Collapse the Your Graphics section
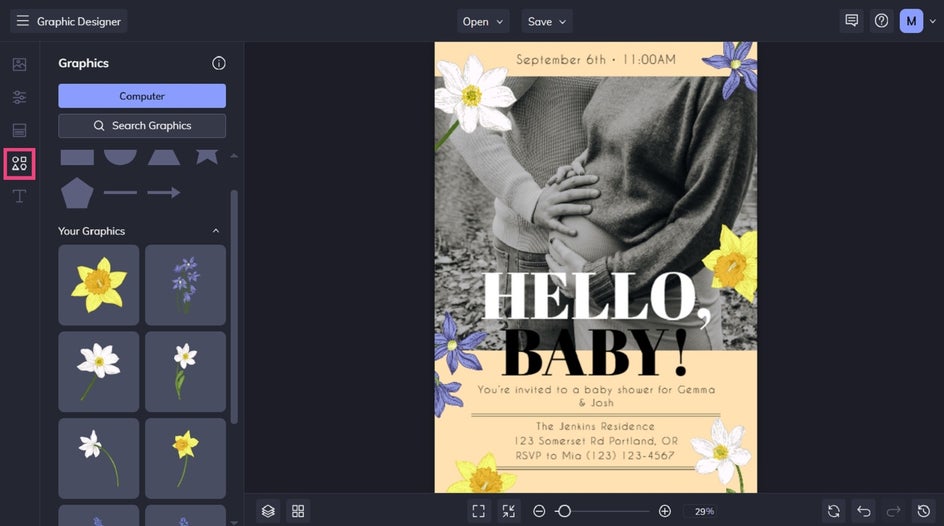This screenshot has width=944, height=526. point(216,231)
